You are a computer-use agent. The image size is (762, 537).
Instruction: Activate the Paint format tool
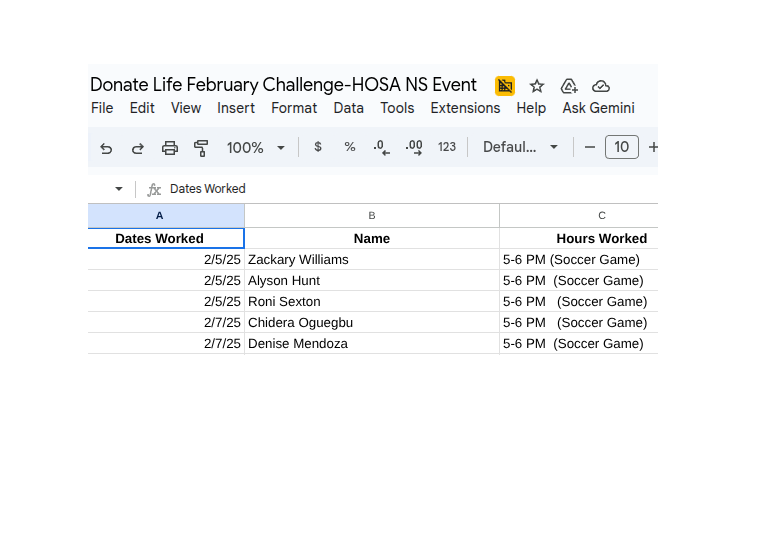tap(201, 148)
